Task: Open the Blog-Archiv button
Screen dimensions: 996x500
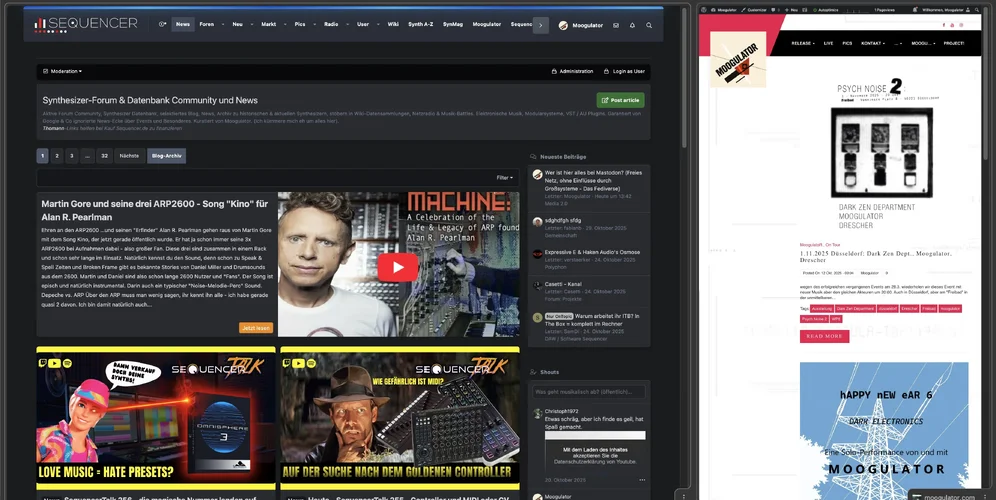Action: click(166, 156)
